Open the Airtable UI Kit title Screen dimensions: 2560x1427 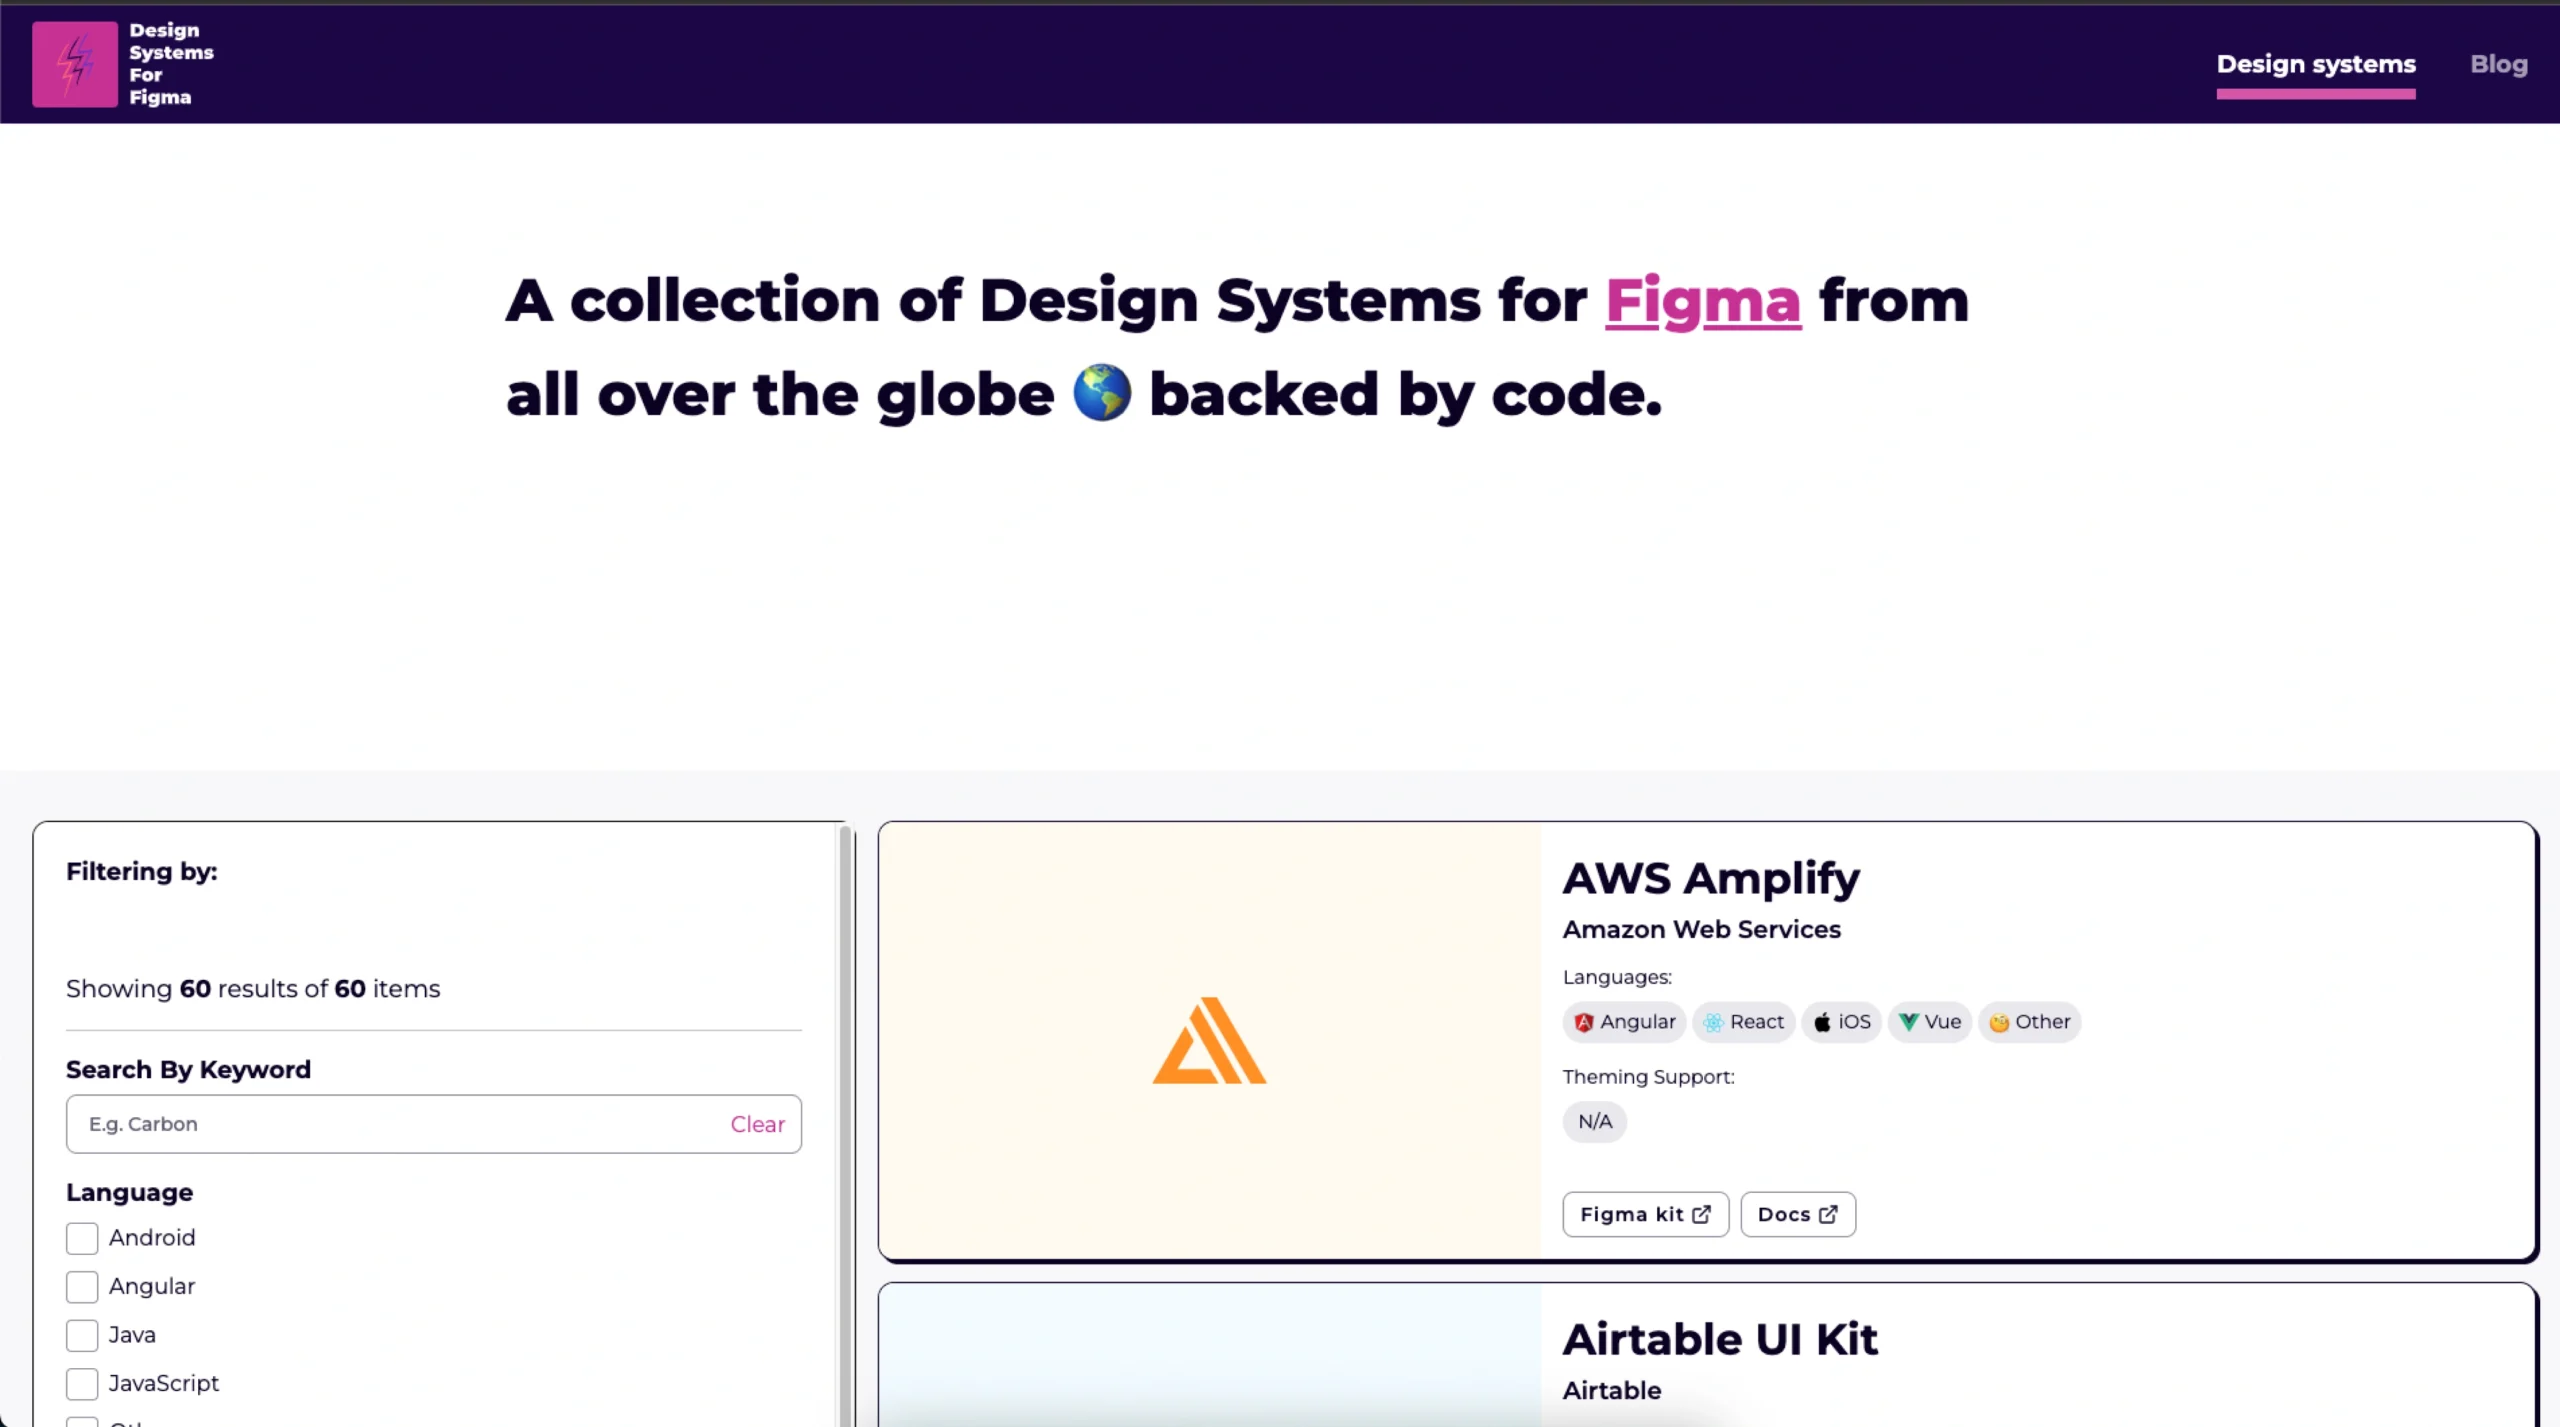[x=1720, y=1339]
